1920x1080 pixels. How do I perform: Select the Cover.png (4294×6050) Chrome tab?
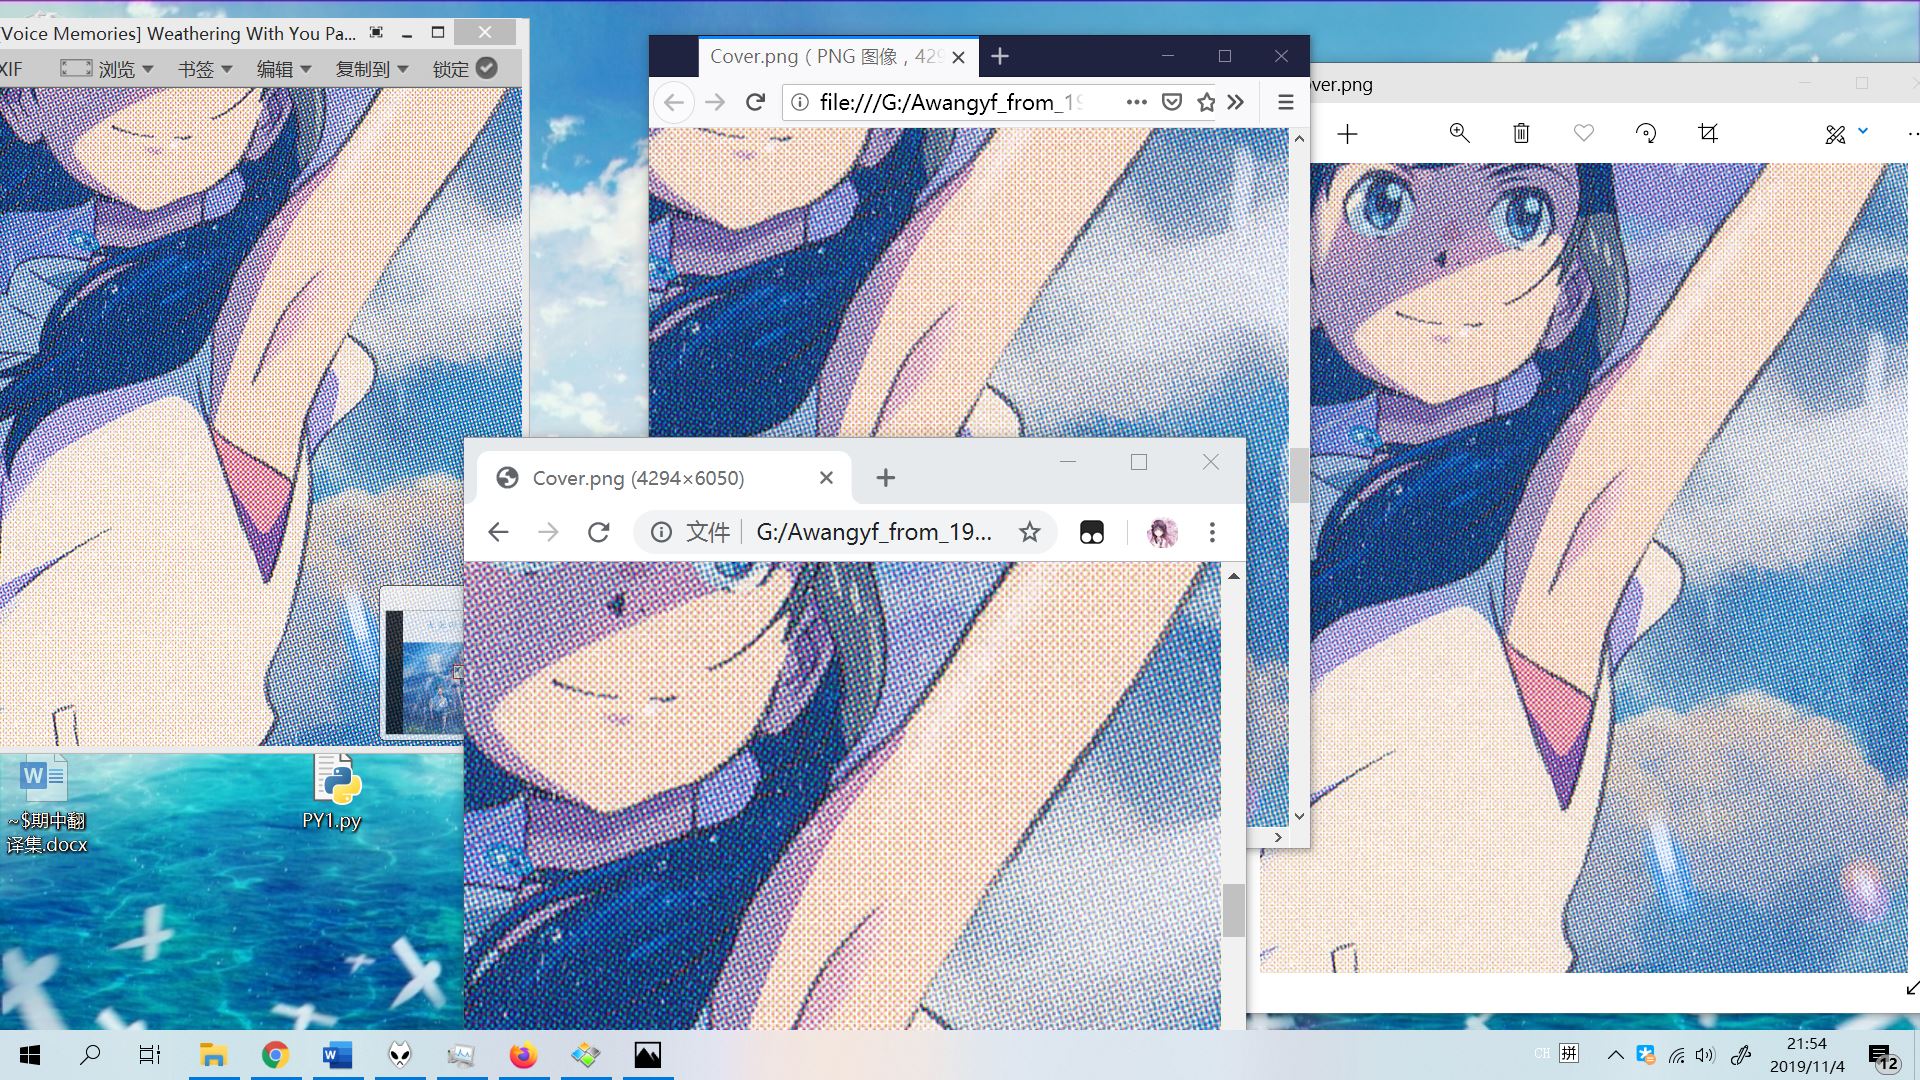664,478
